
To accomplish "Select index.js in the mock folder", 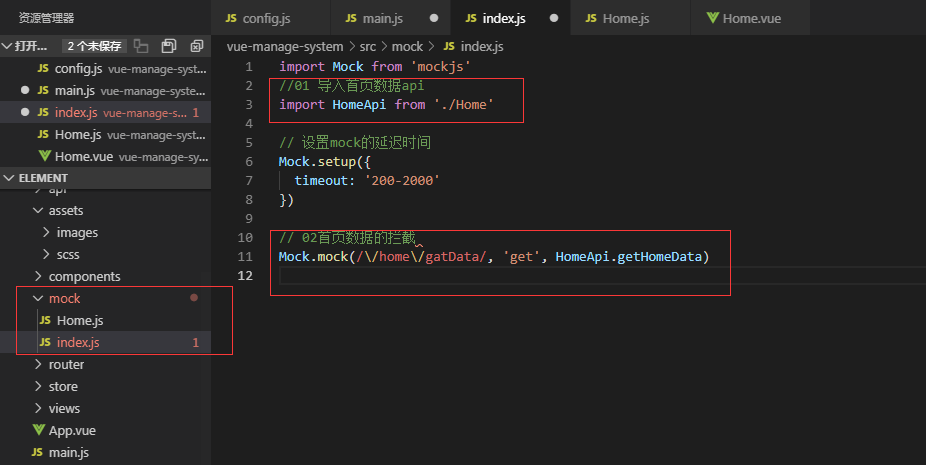I will 105,342.
